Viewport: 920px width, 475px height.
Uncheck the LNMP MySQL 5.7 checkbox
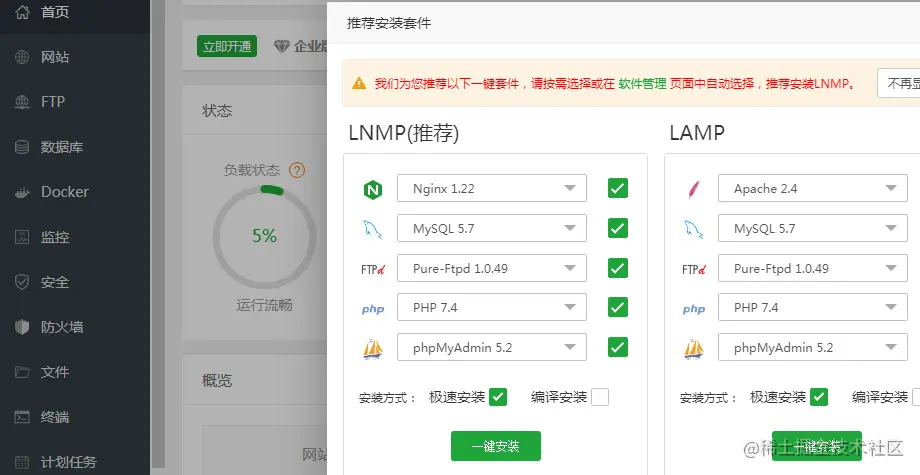(x=618, y=228)
